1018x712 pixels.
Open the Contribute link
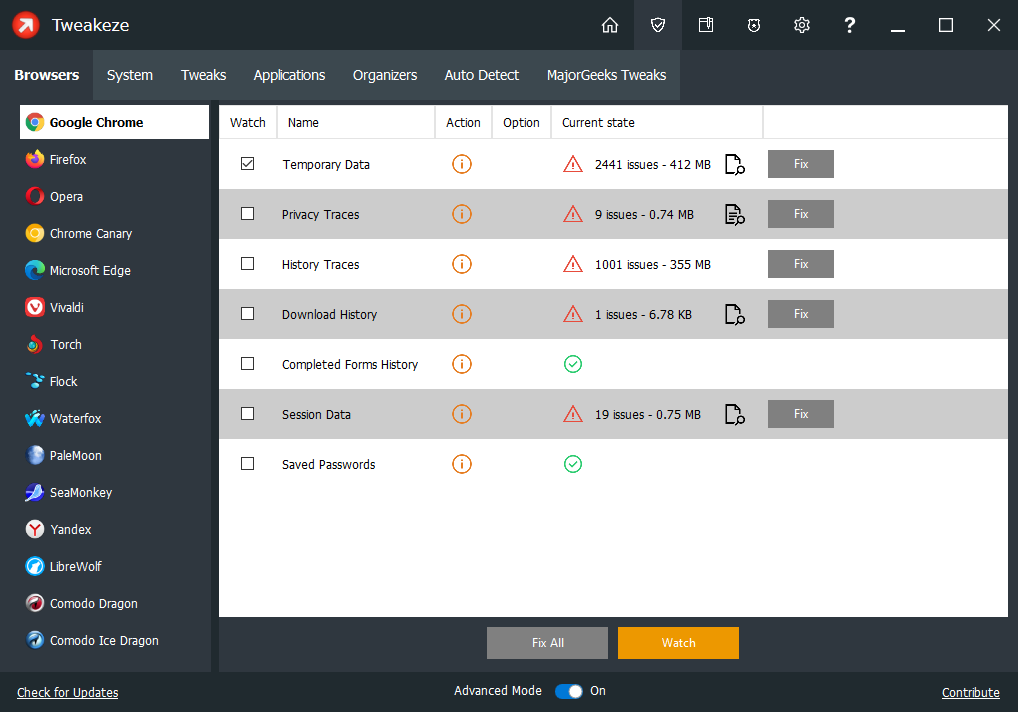point(971,693)
